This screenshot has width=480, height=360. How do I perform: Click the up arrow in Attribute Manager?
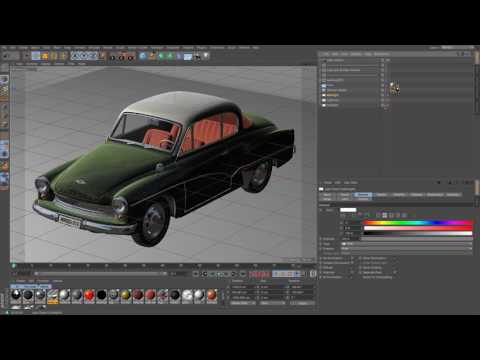(450, 183)
